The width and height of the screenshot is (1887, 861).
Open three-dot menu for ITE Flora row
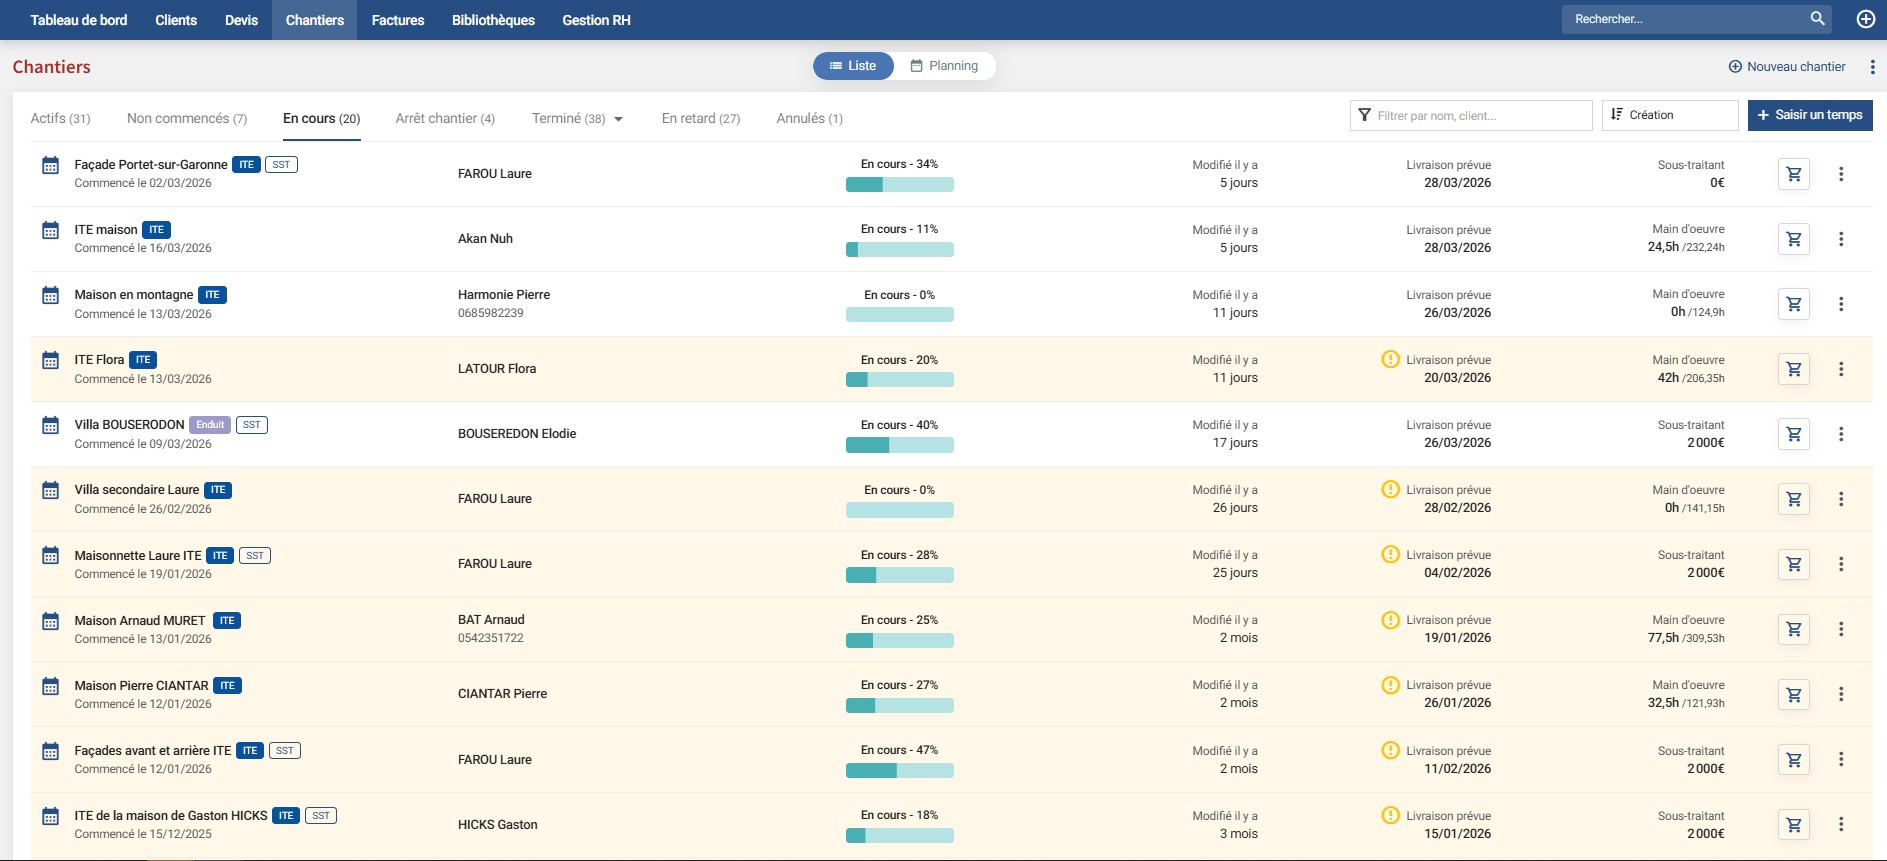tap(1840, 369)
